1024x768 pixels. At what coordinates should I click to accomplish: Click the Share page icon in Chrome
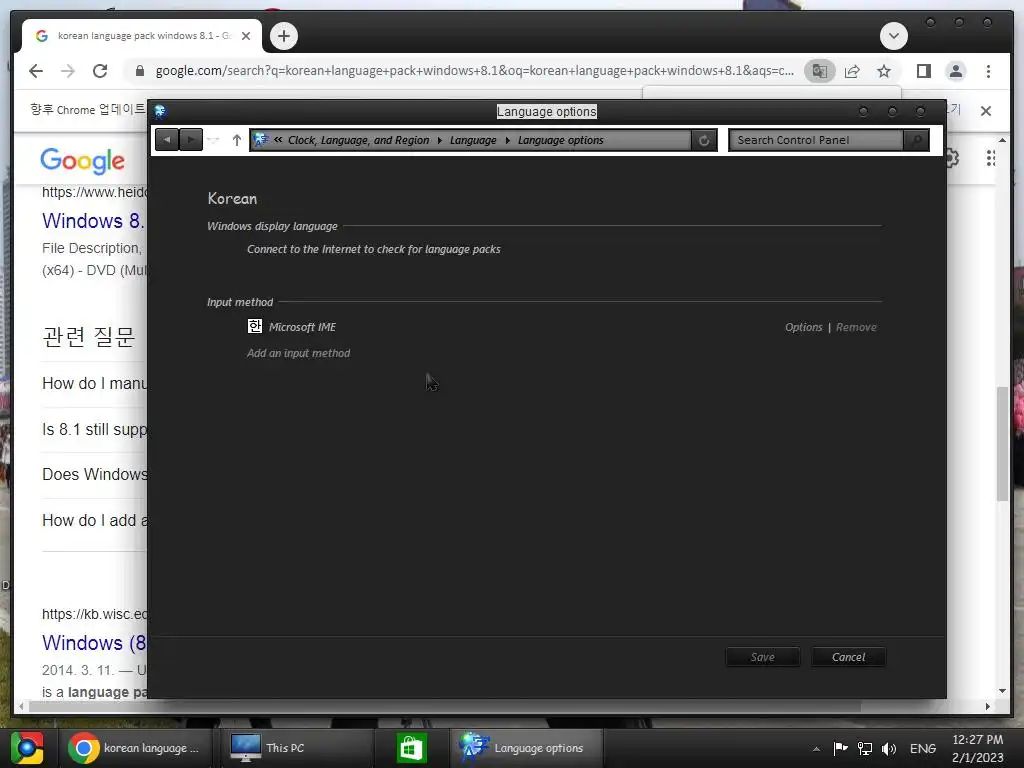click(x=852, y=71)
